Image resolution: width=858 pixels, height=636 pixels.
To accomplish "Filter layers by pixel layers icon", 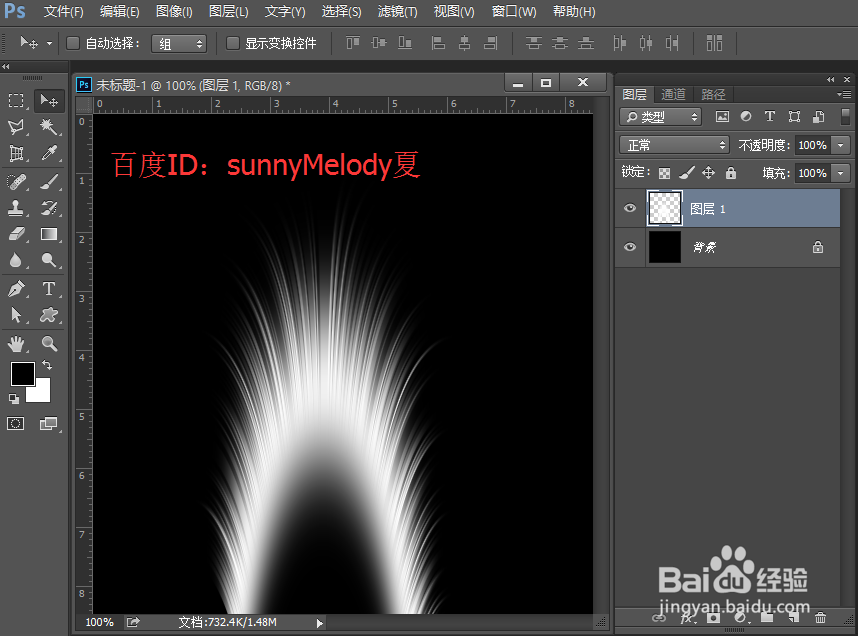I will point(722,117).
